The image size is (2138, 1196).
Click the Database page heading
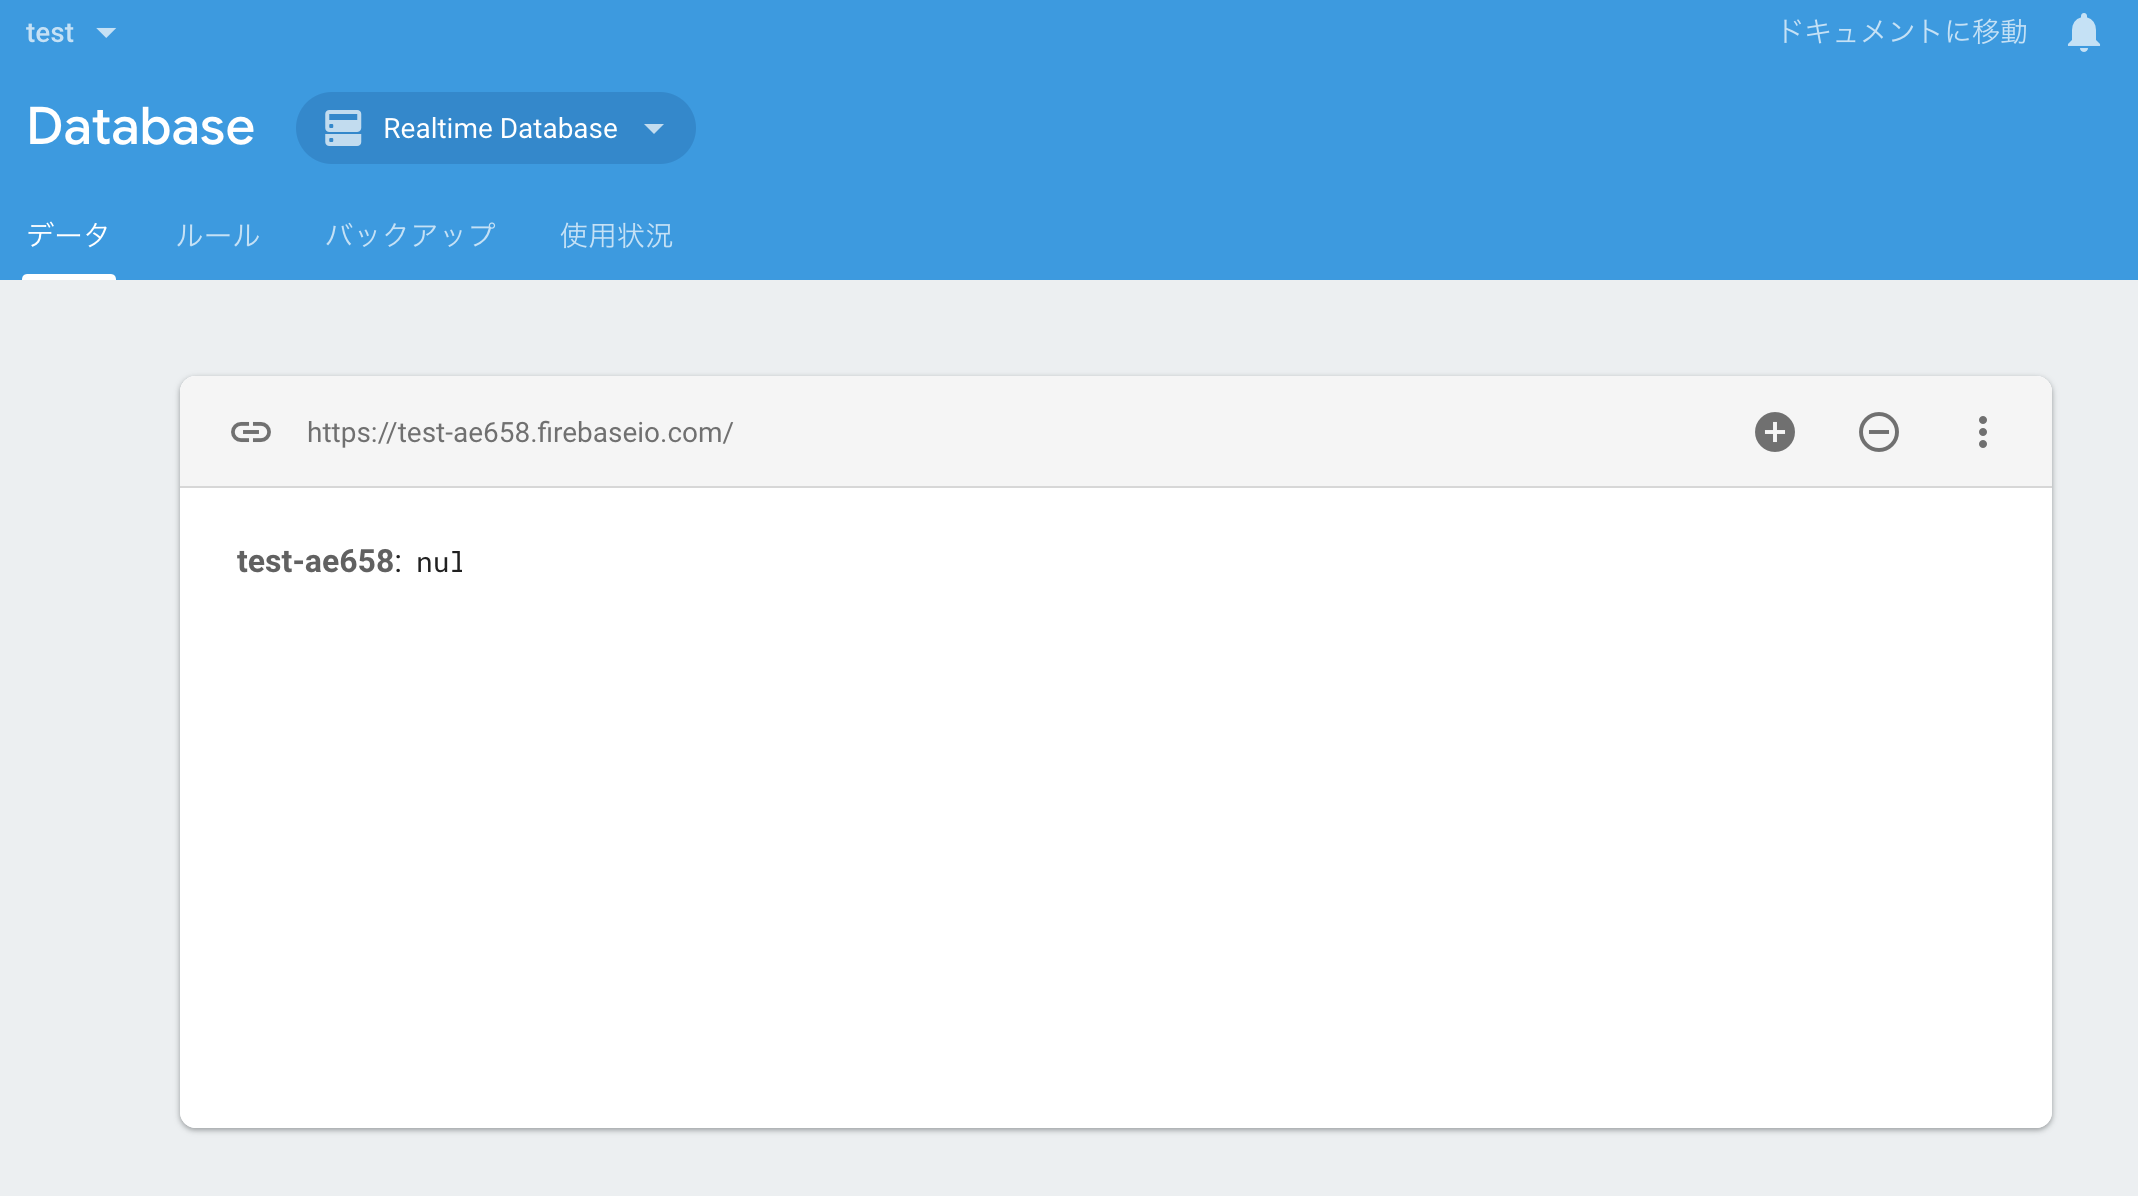[x=141, y=127]
